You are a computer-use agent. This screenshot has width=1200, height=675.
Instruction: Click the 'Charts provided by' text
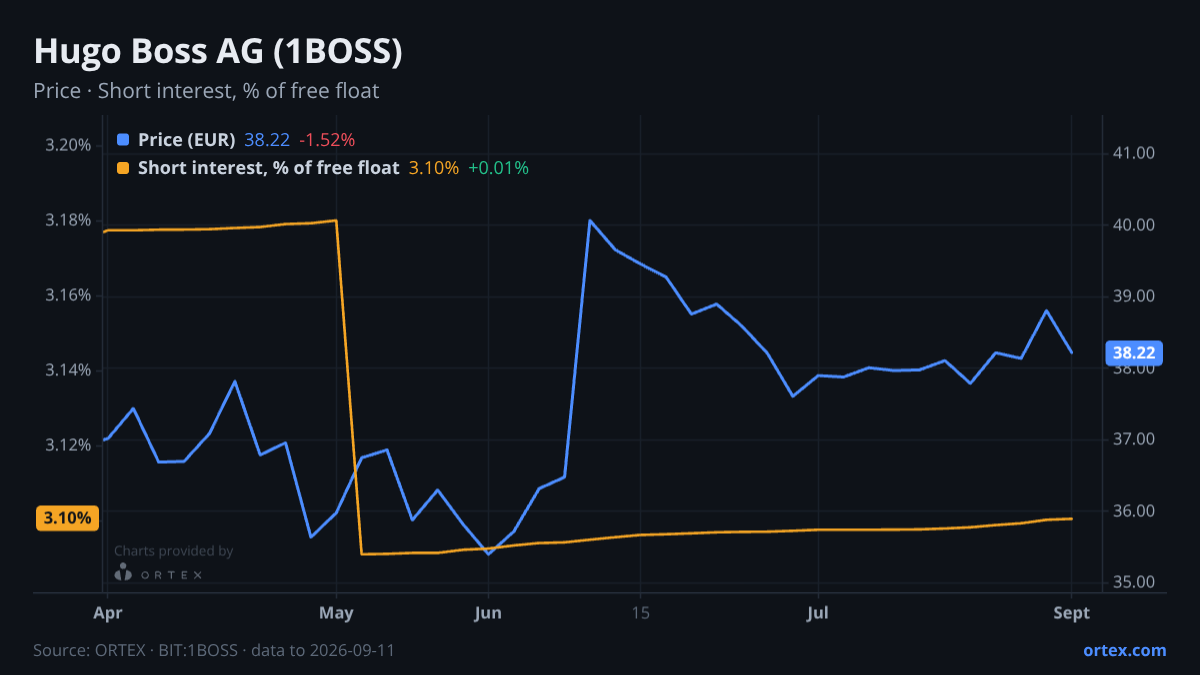pyautogui.click(x=173, y=551)
